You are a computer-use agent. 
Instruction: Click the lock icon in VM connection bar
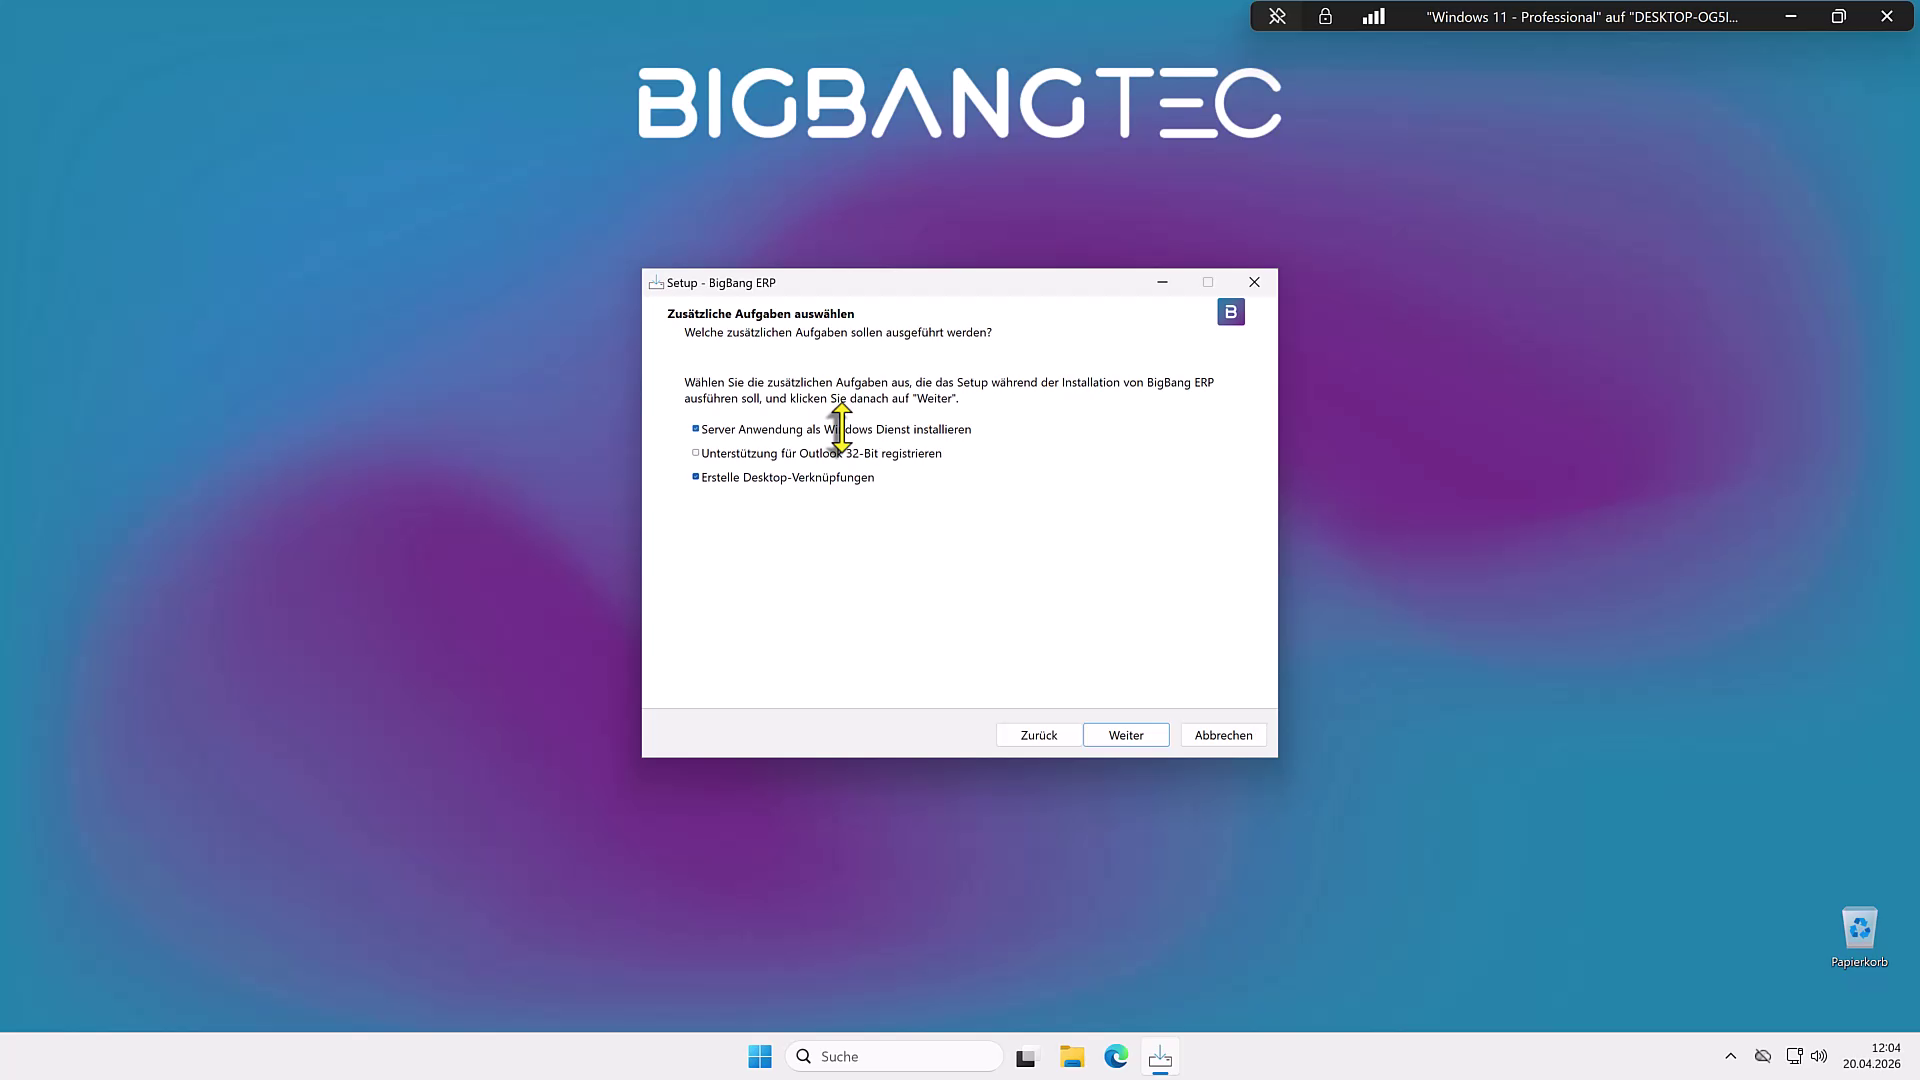(1325, 16)
